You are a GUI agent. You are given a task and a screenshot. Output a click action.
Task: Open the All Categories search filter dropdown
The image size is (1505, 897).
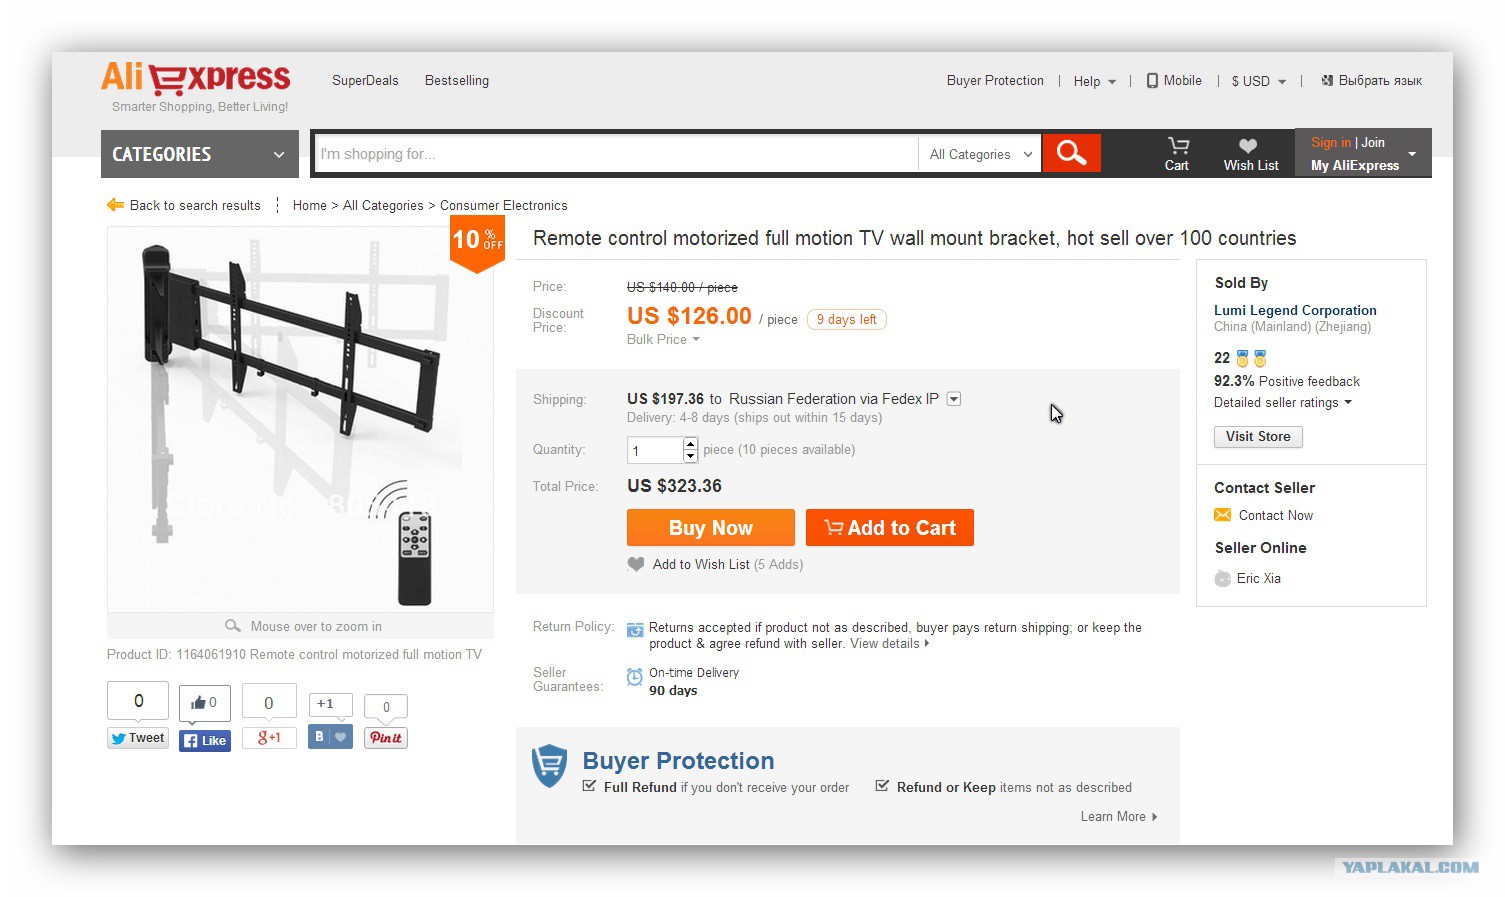point(980,154)
